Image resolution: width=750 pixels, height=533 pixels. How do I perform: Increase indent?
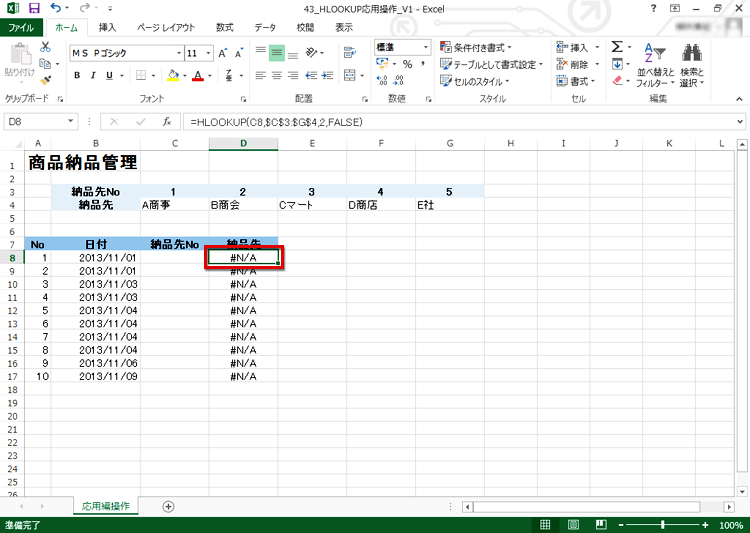pos(328,75)
